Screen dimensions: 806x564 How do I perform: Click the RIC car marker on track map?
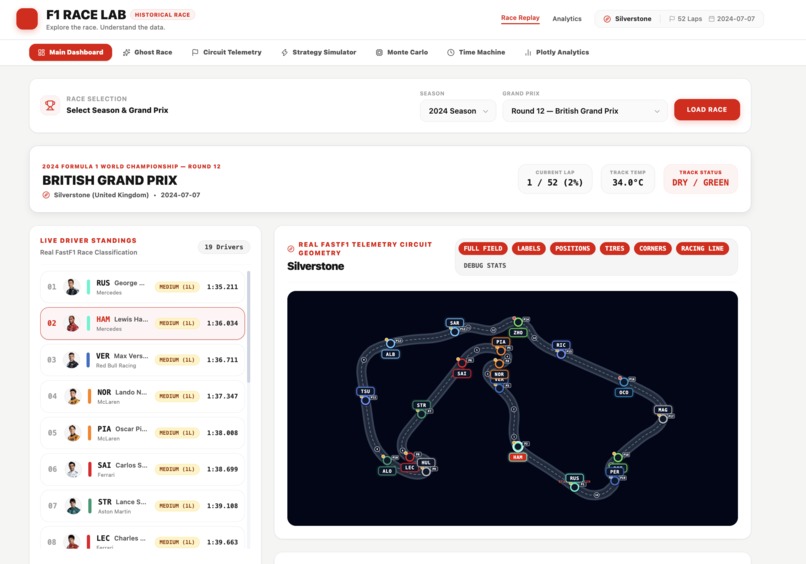coord(561,354)
